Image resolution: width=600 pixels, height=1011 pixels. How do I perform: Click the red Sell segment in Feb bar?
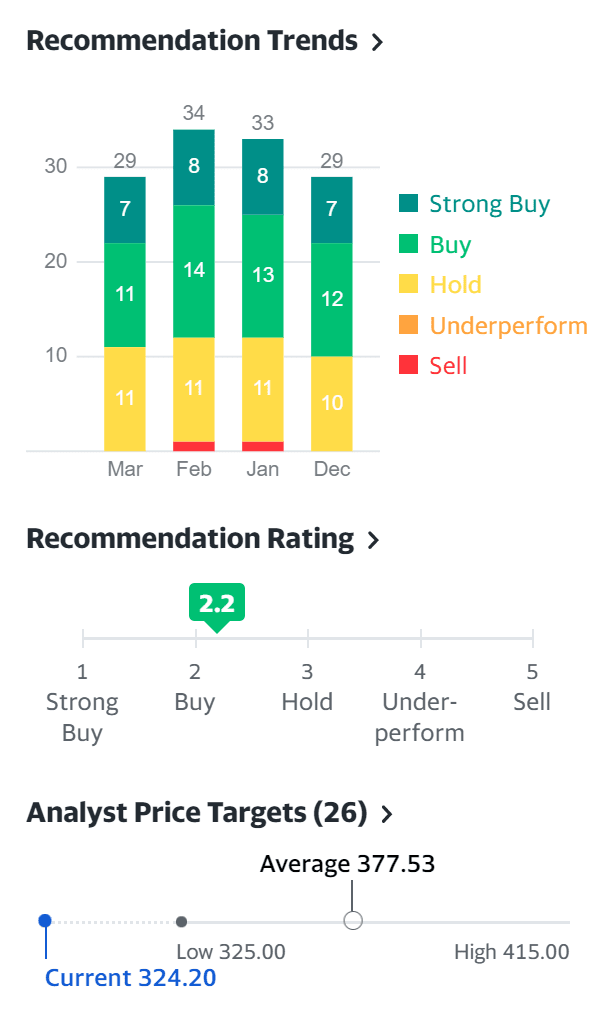[194, 446]
